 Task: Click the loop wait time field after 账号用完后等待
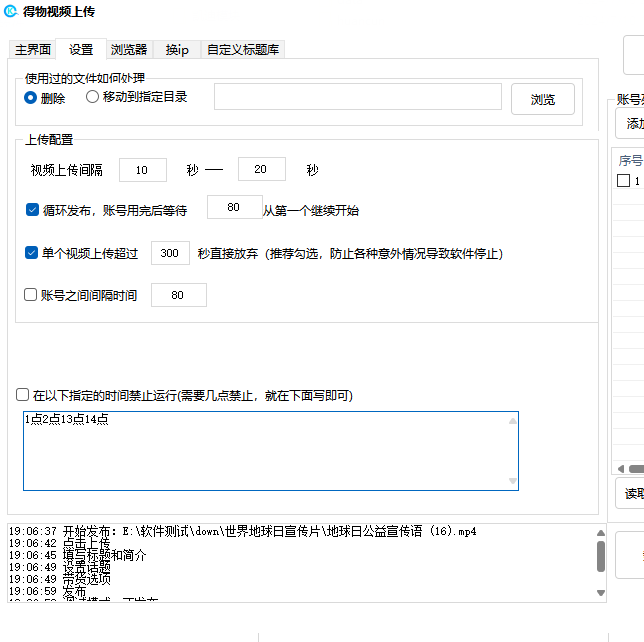[235, 207]
